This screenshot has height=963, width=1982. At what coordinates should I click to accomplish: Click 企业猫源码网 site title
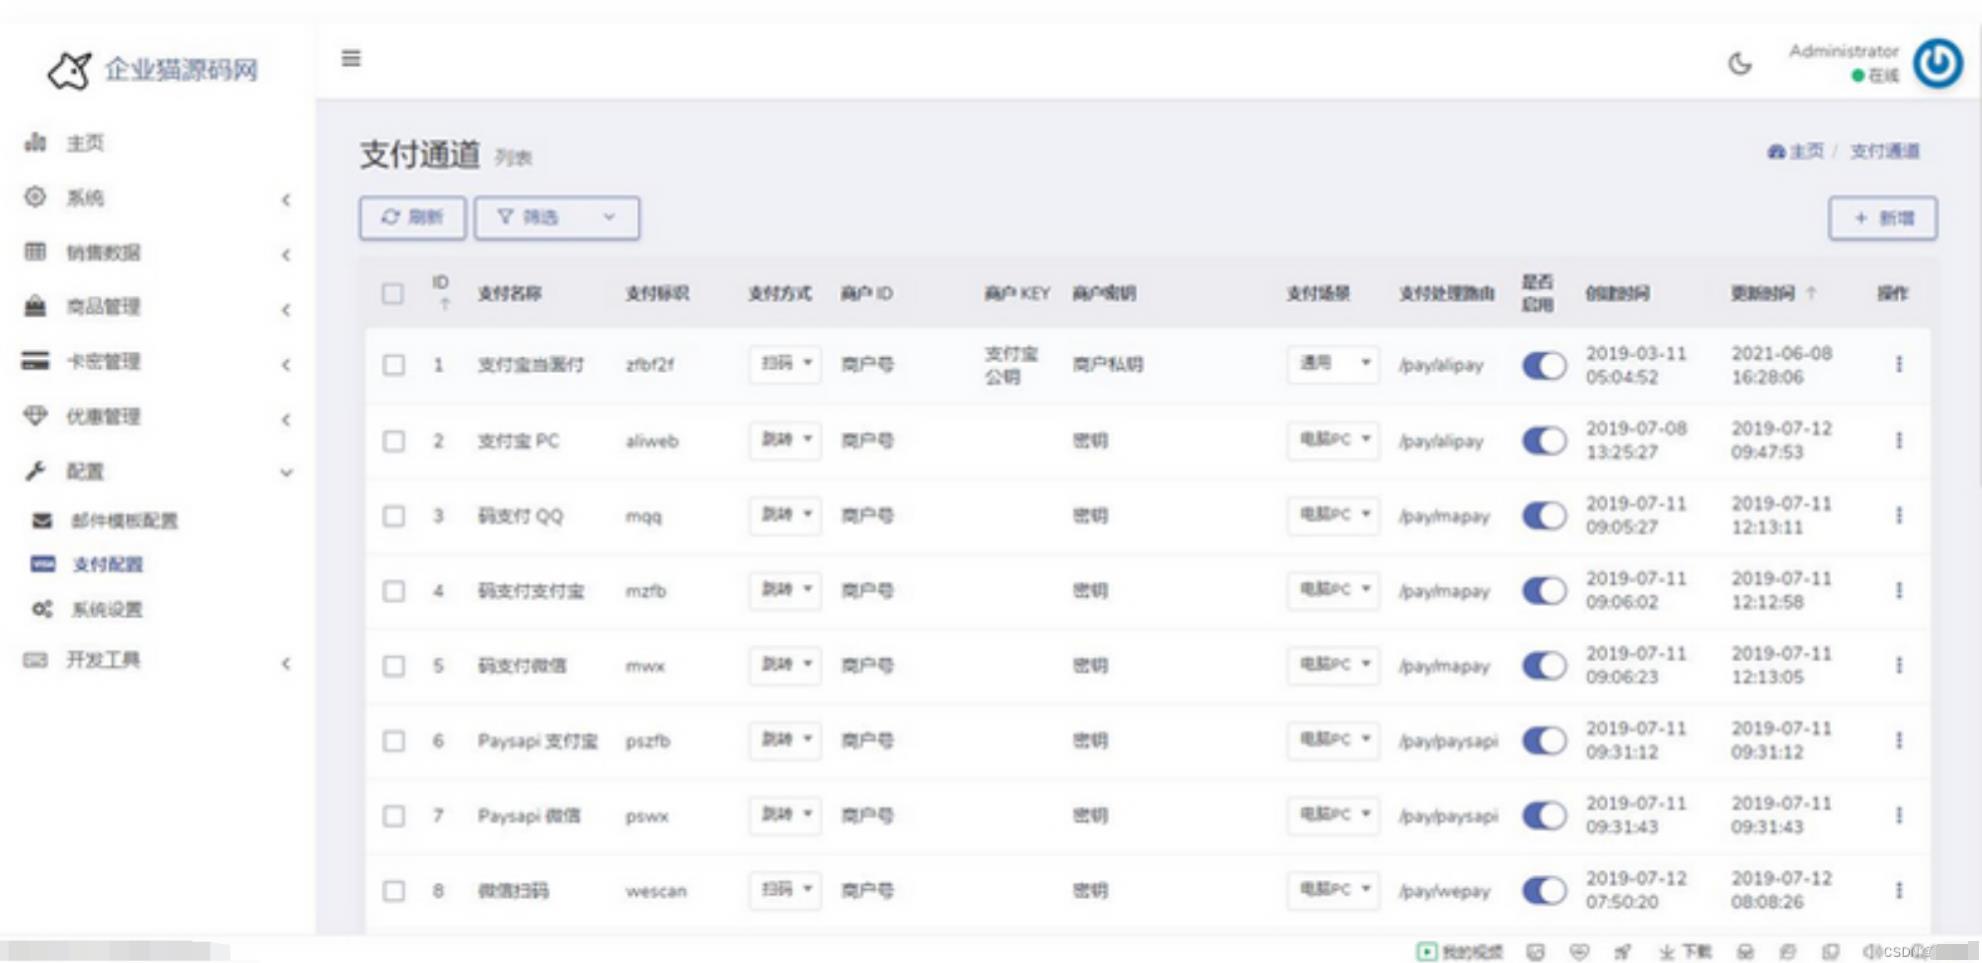point(181,69)
